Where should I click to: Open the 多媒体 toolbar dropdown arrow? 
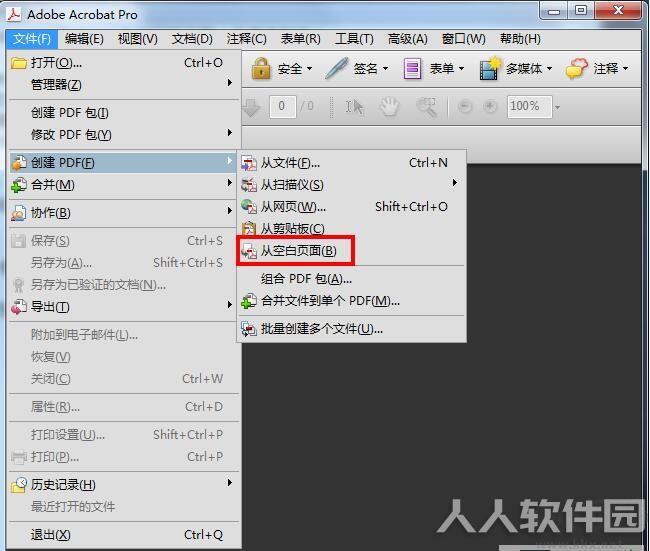click(x=549, y=68)
